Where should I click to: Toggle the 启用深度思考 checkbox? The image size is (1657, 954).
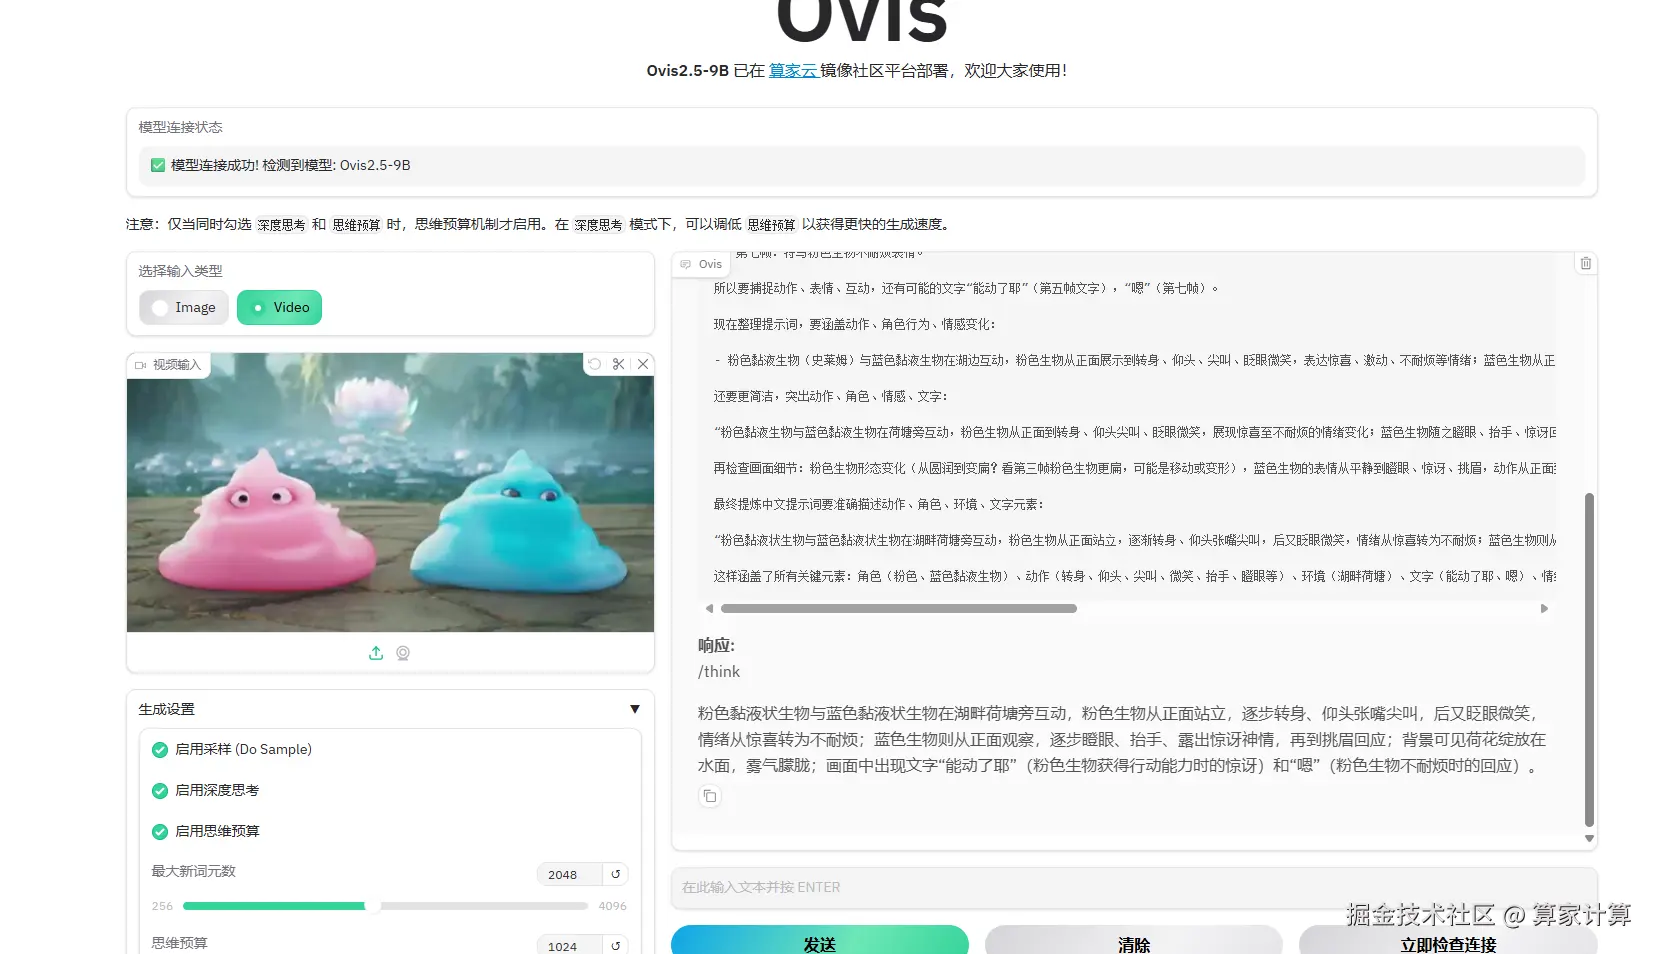(x=160, y=791)
